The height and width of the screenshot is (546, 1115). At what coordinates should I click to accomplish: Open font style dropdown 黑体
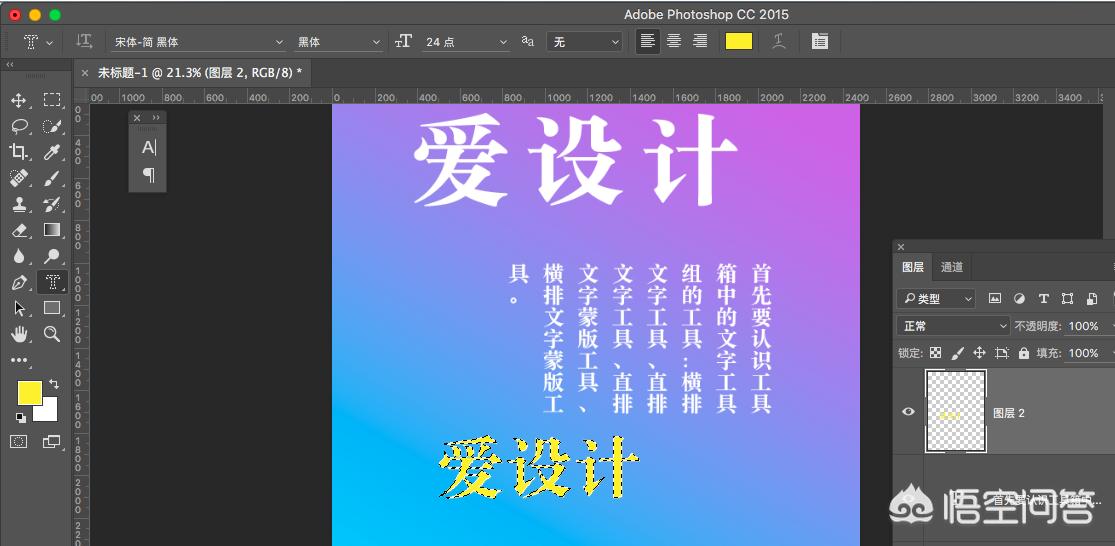click(339, 42)
